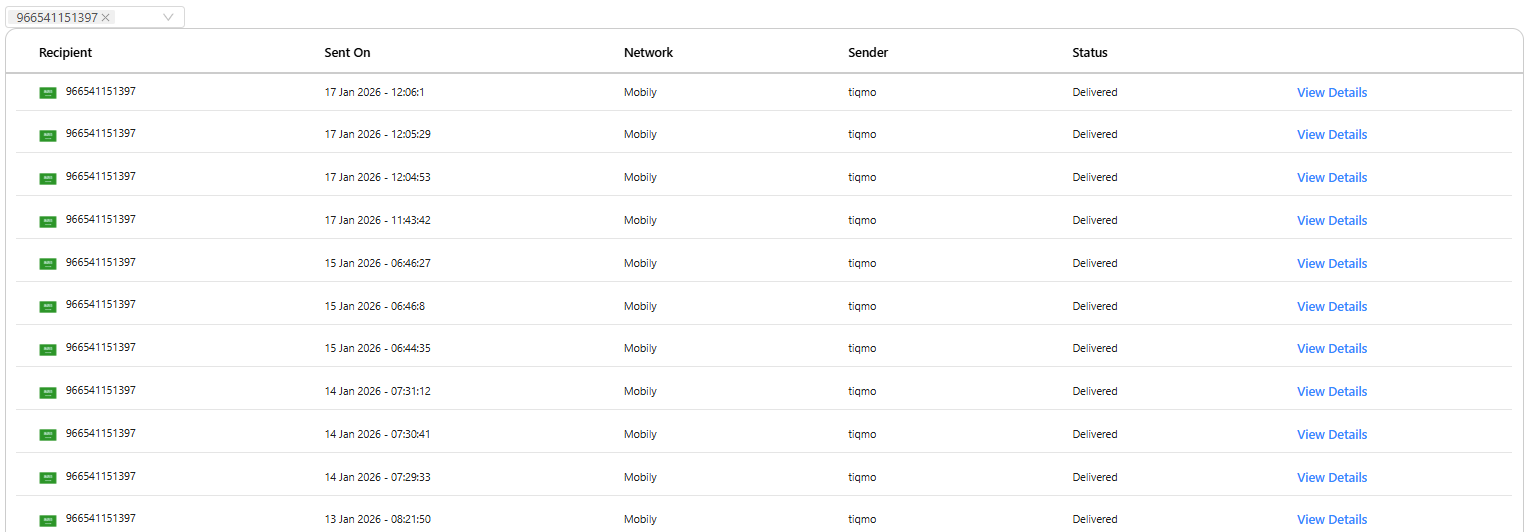1524x532 pixels.
Task: Click the Network column header
Action: [x=648, y=53]
